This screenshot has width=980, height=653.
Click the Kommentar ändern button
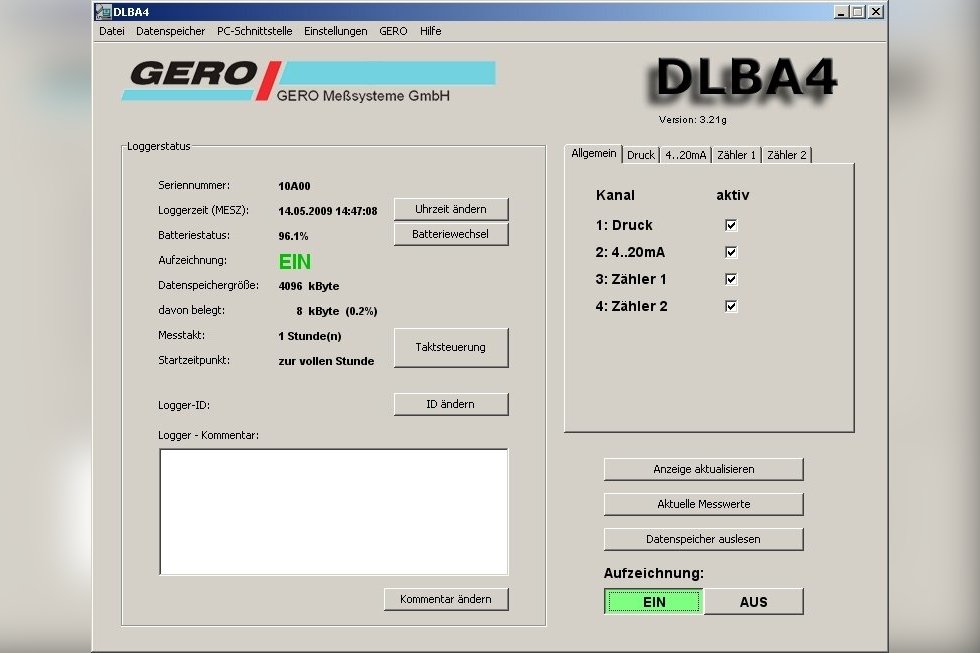click(x=446, y=599)
